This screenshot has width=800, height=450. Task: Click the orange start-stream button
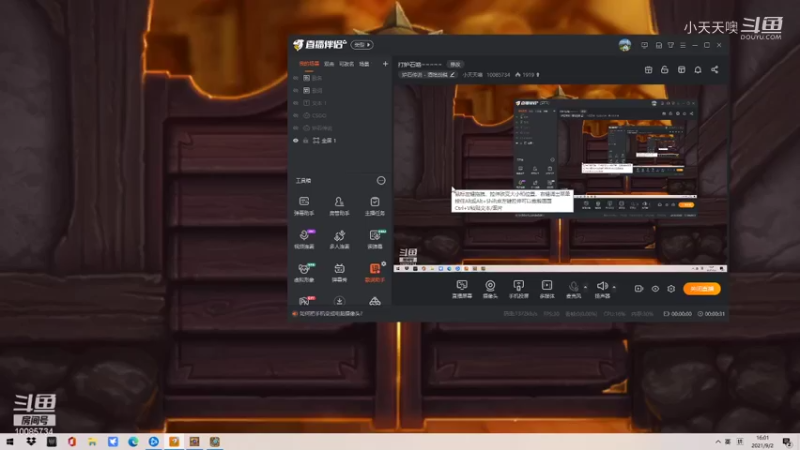tap(702, 289)
